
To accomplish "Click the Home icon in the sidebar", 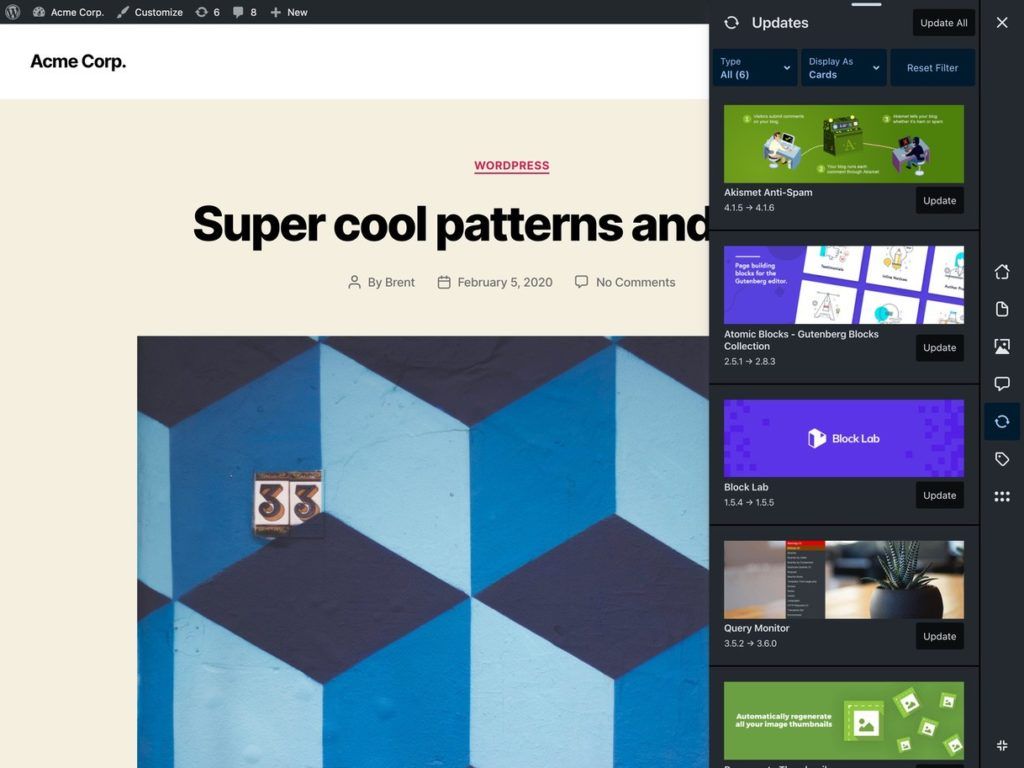I will tap(1002, 271).
